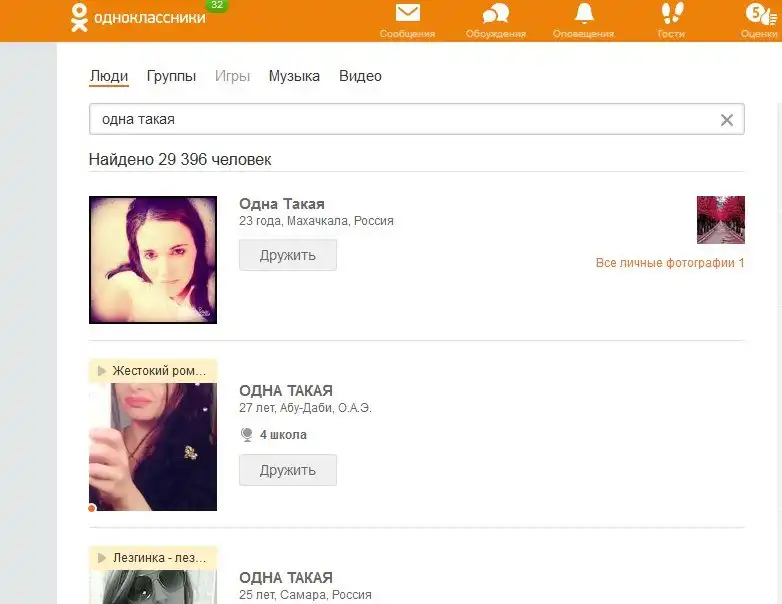Screen dimensions: 782x604
Task: Play Жестокий ром... music status
Action: pos(101,371)
